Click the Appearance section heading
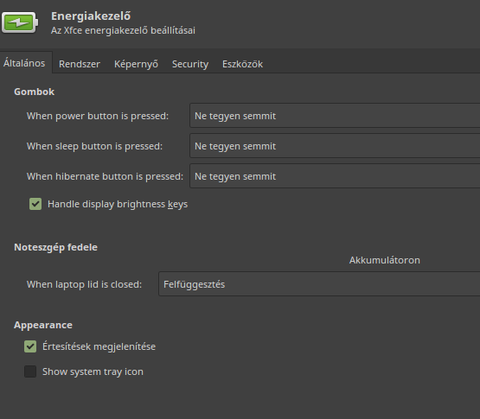Viewport: 480px width, 419px height. [x=43, y=325]
